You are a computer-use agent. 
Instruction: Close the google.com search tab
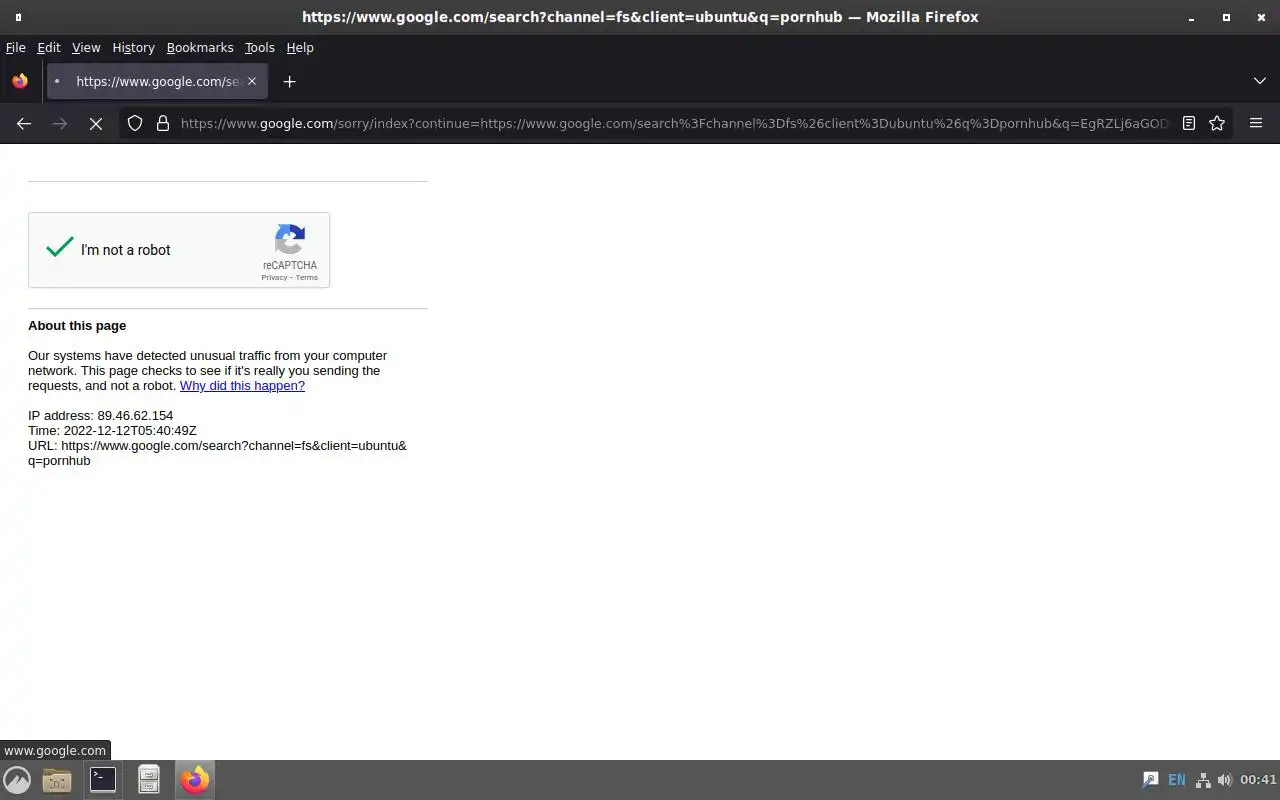[x=252, y=82]
